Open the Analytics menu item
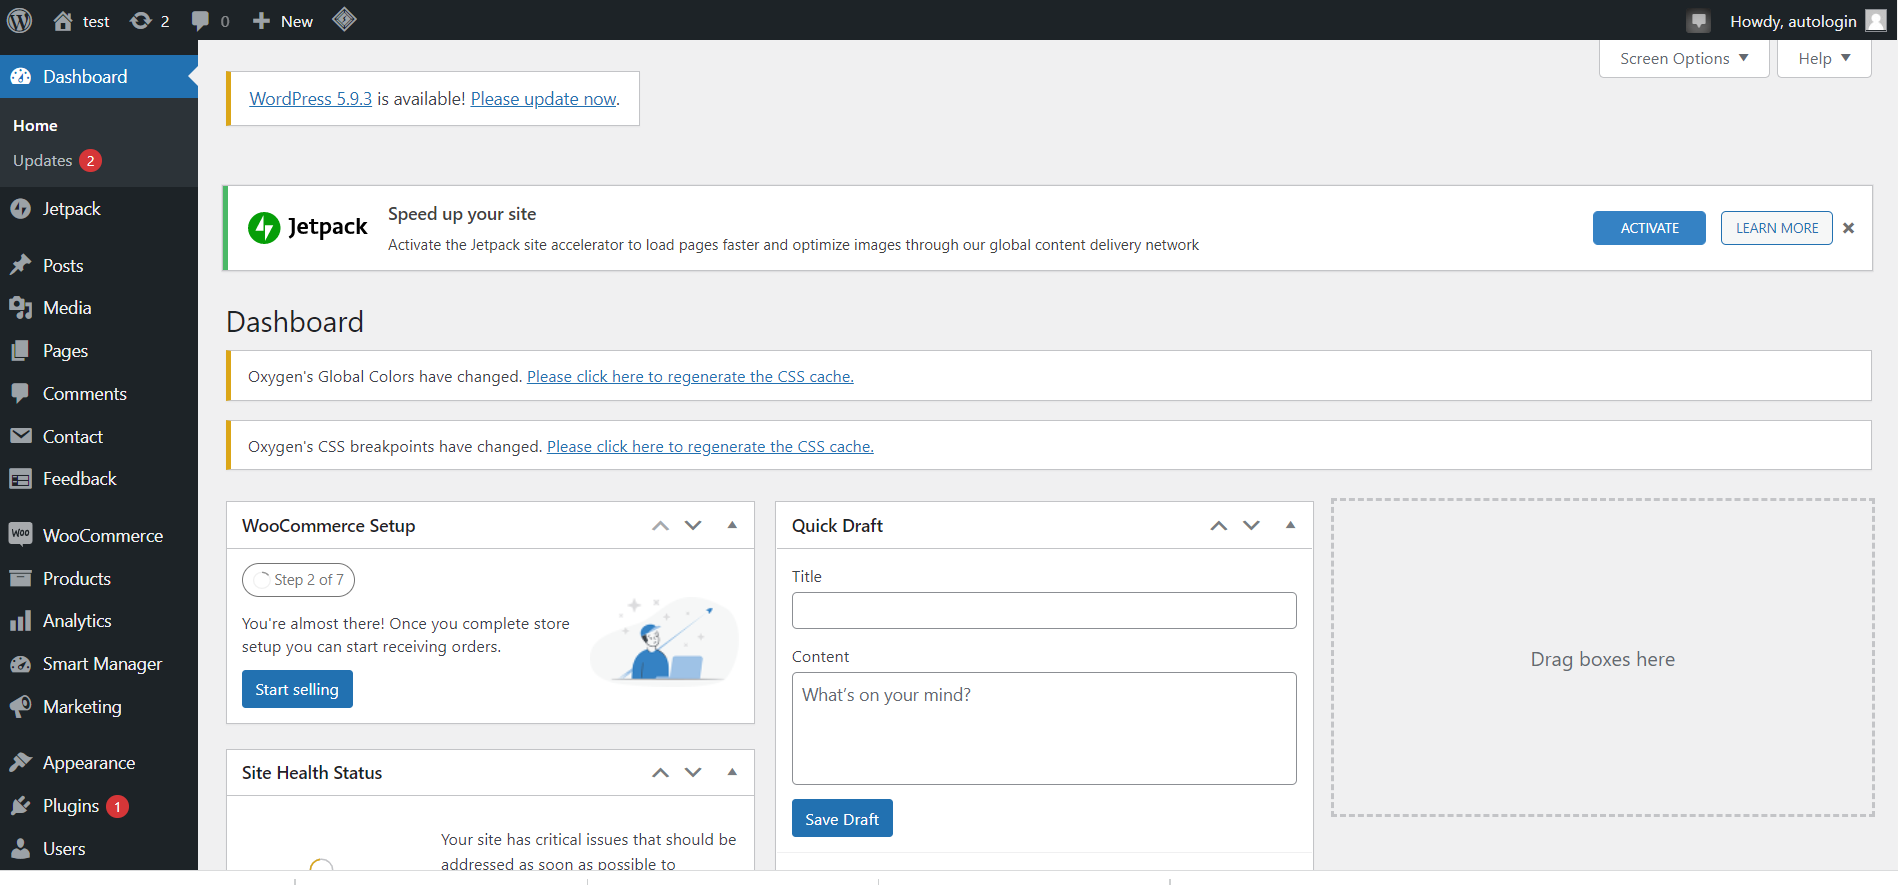1898x885 pixels. pos(77,621)
